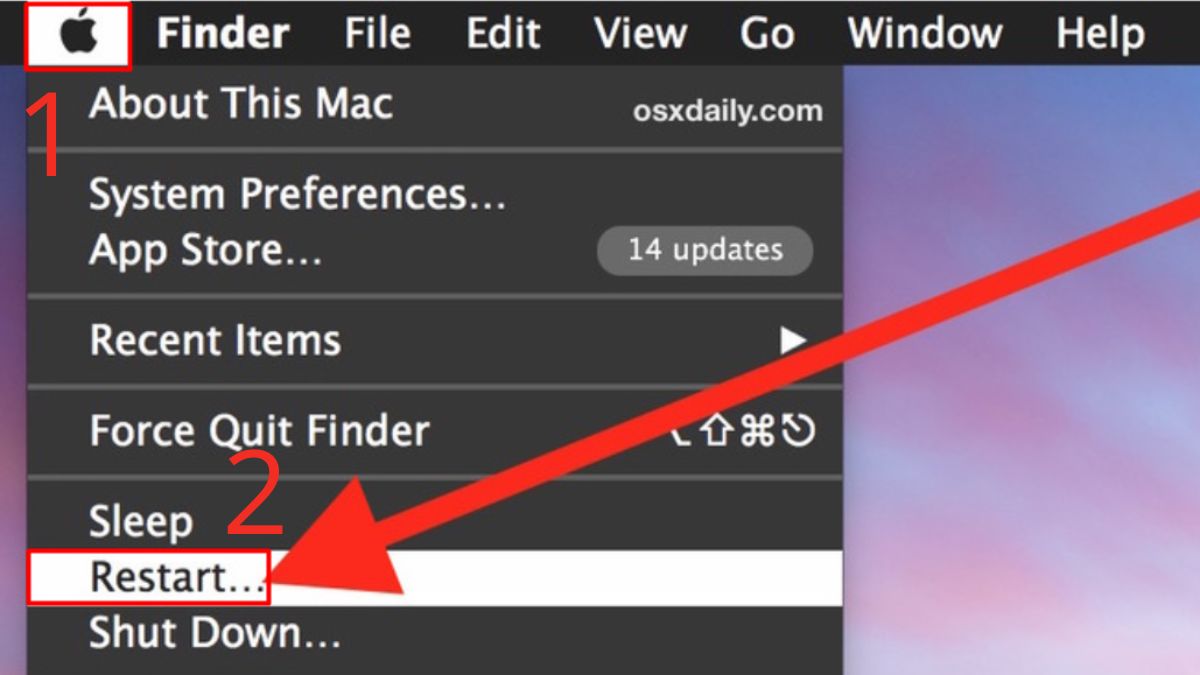The height and width of the screenshot is (675, 1200).
Task: Expand Recent Items submenu arrow
Action: tap(793, 342)
